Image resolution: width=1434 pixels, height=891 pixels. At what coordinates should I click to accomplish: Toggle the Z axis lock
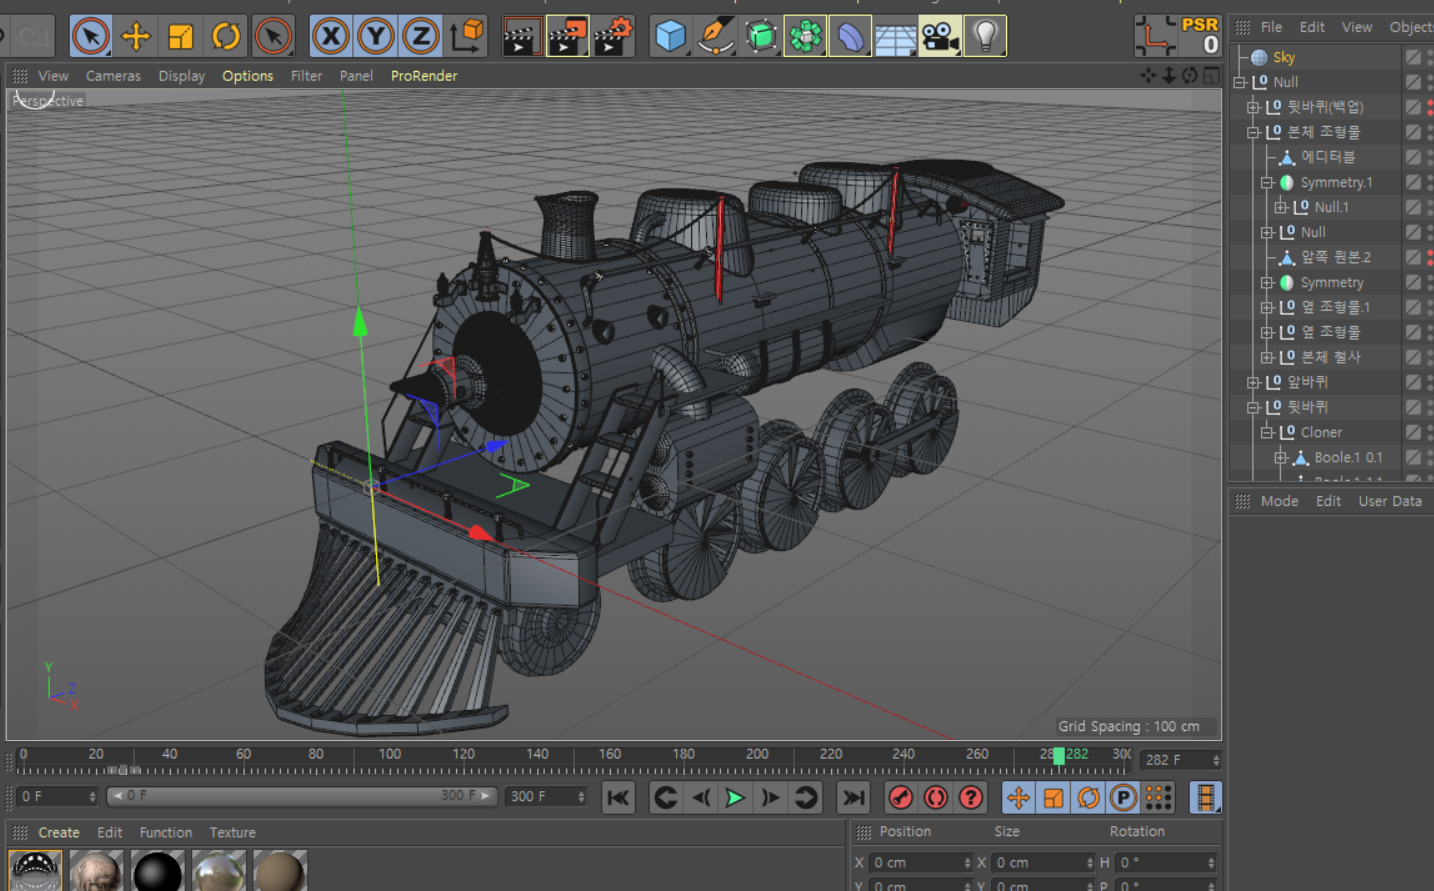421,37
